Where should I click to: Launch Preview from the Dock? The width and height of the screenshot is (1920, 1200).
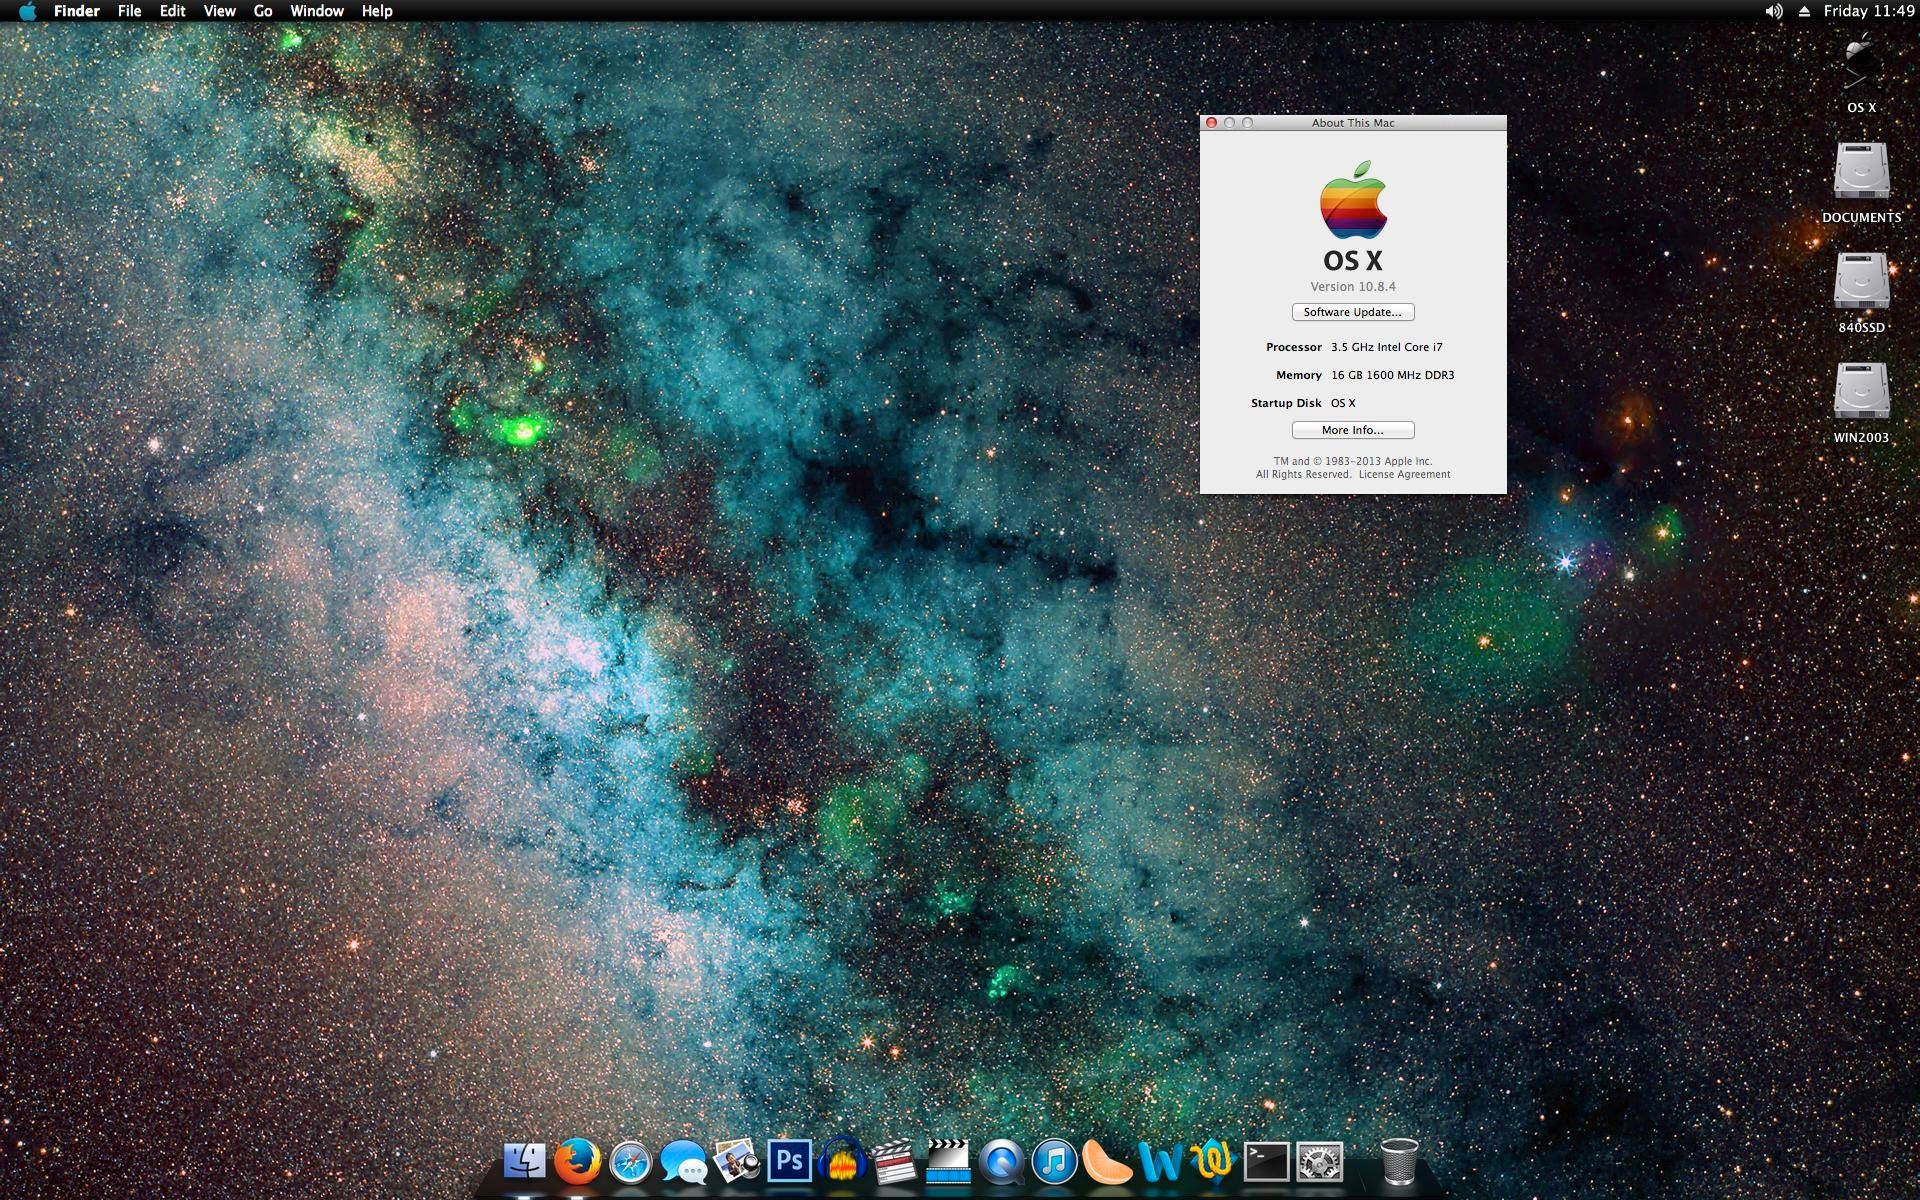coord(737,1161)
